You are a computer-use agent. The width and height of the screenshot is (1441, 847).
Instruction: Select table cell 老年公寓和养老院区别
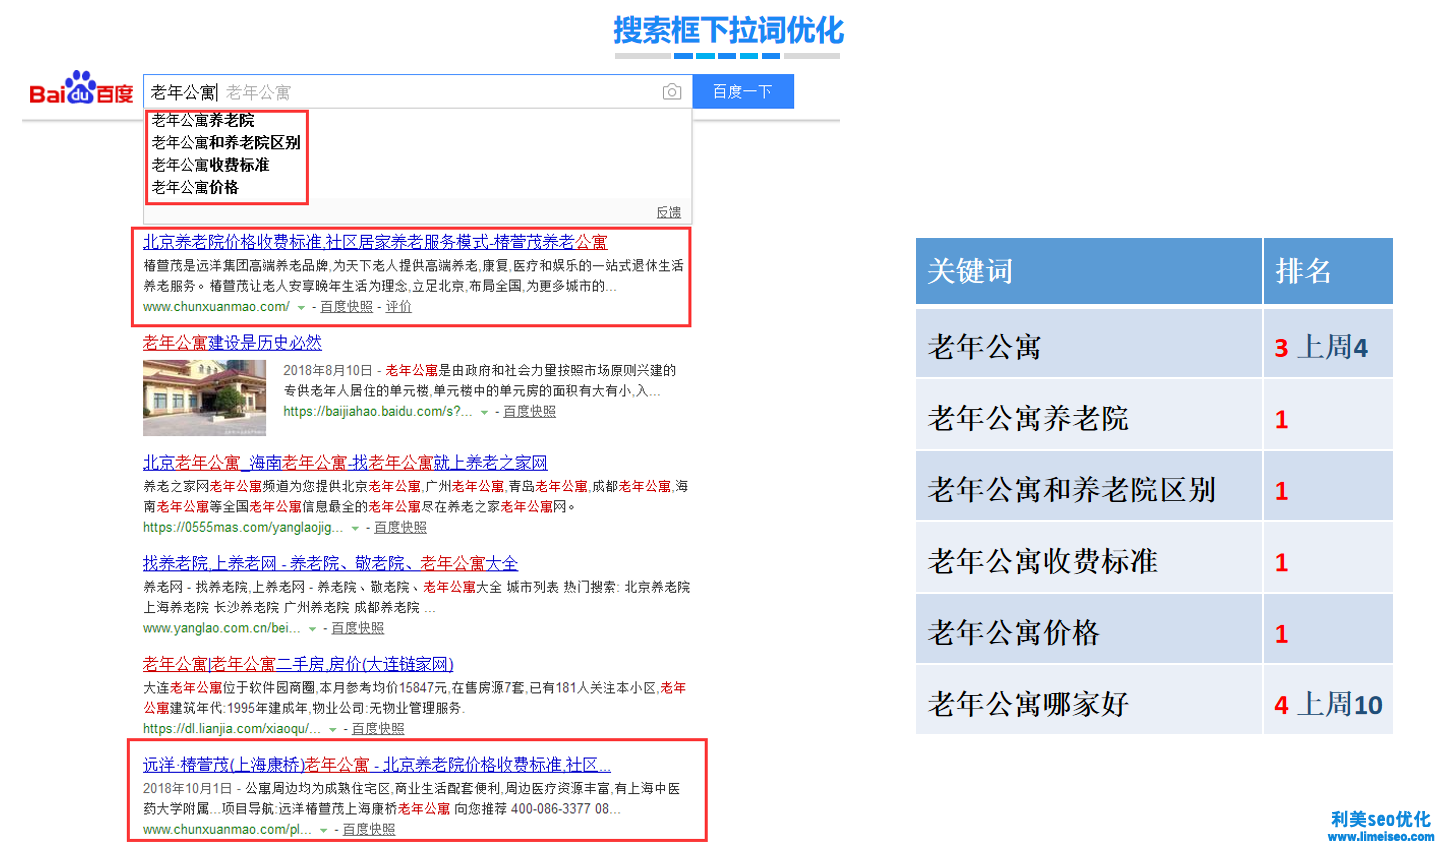click(x=1088, y=488)
